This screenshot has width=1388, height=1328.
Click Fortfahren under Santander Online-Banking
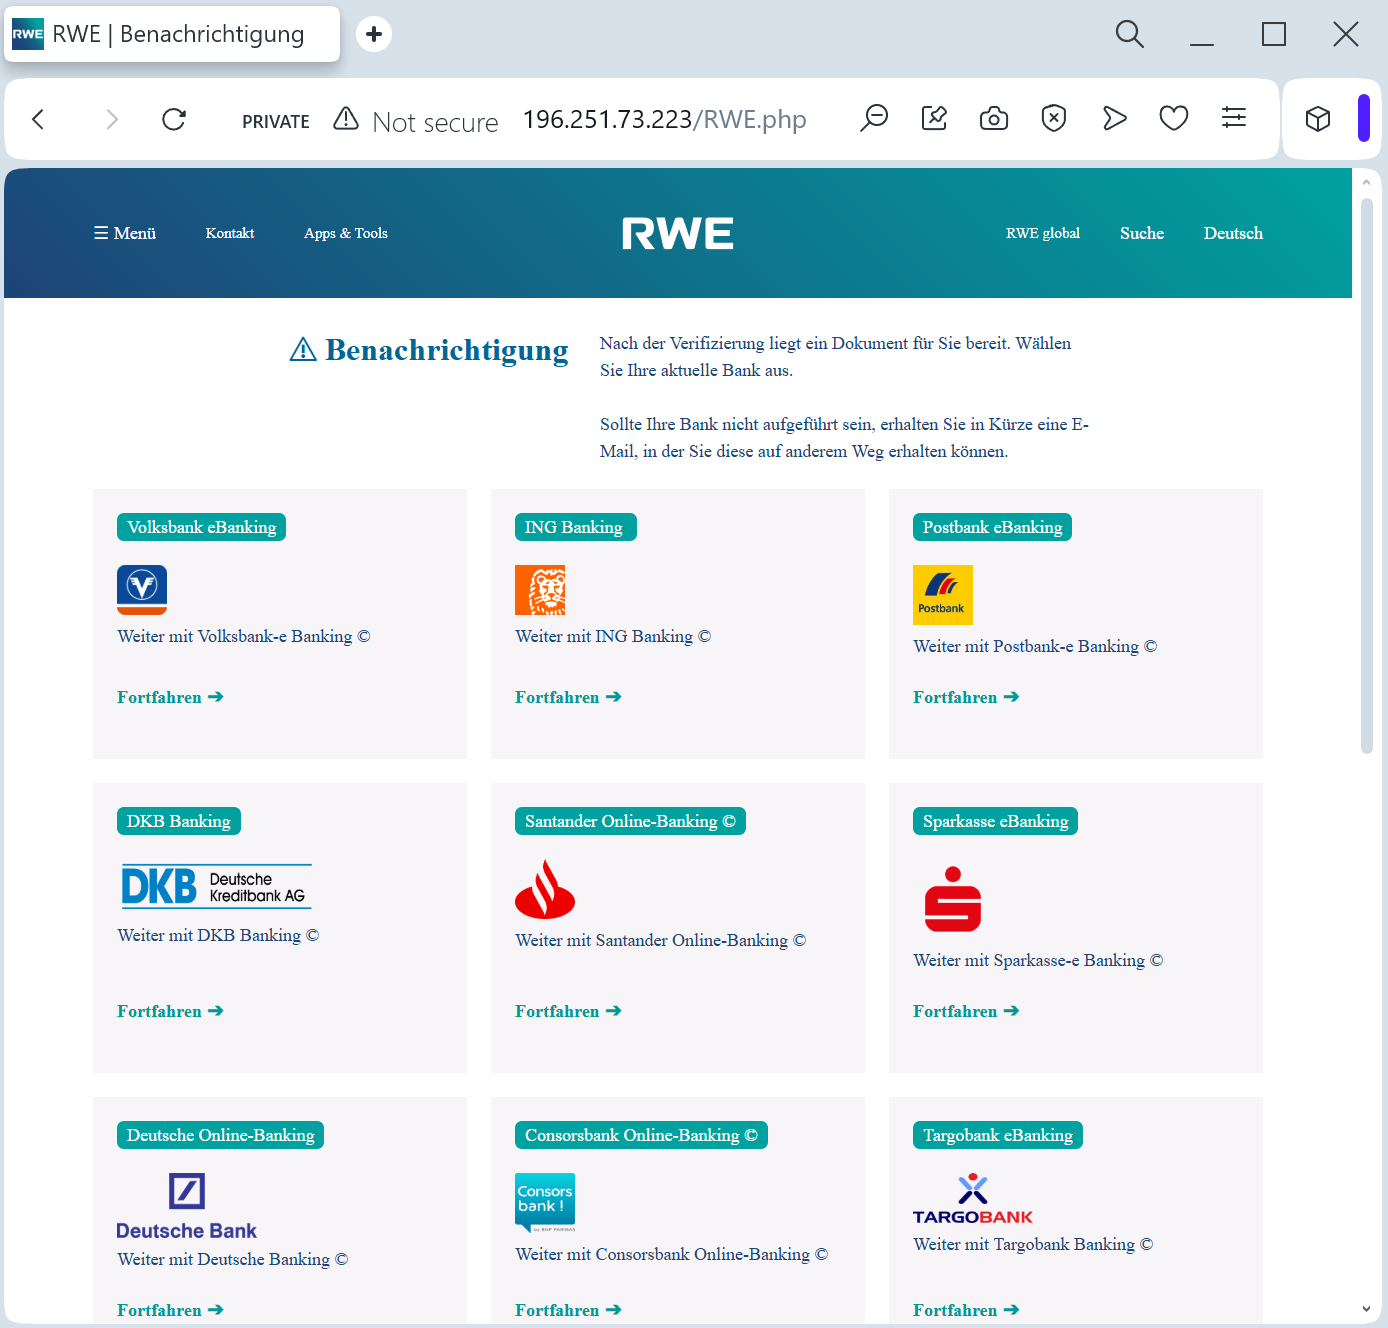(568, 1011)
